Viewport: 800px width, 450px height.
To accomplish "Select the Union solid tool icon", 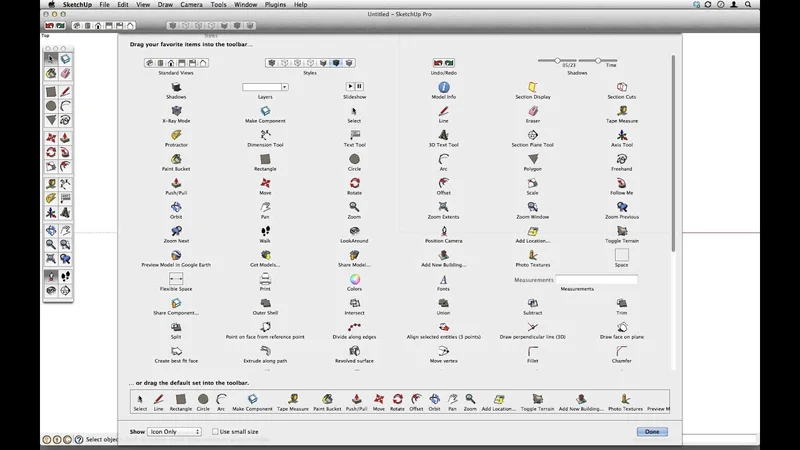I will (x=443, y=303).
